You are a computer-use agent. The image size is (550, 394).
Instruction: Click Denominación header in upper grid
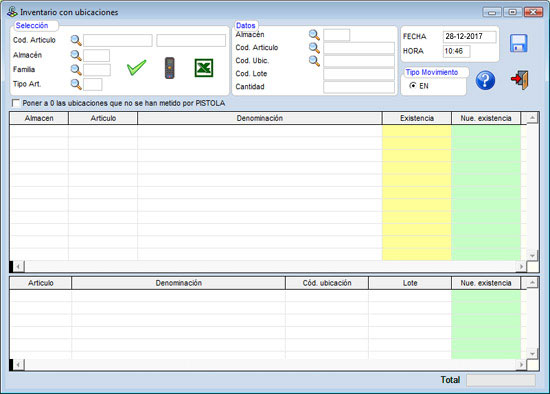(260, 118)
